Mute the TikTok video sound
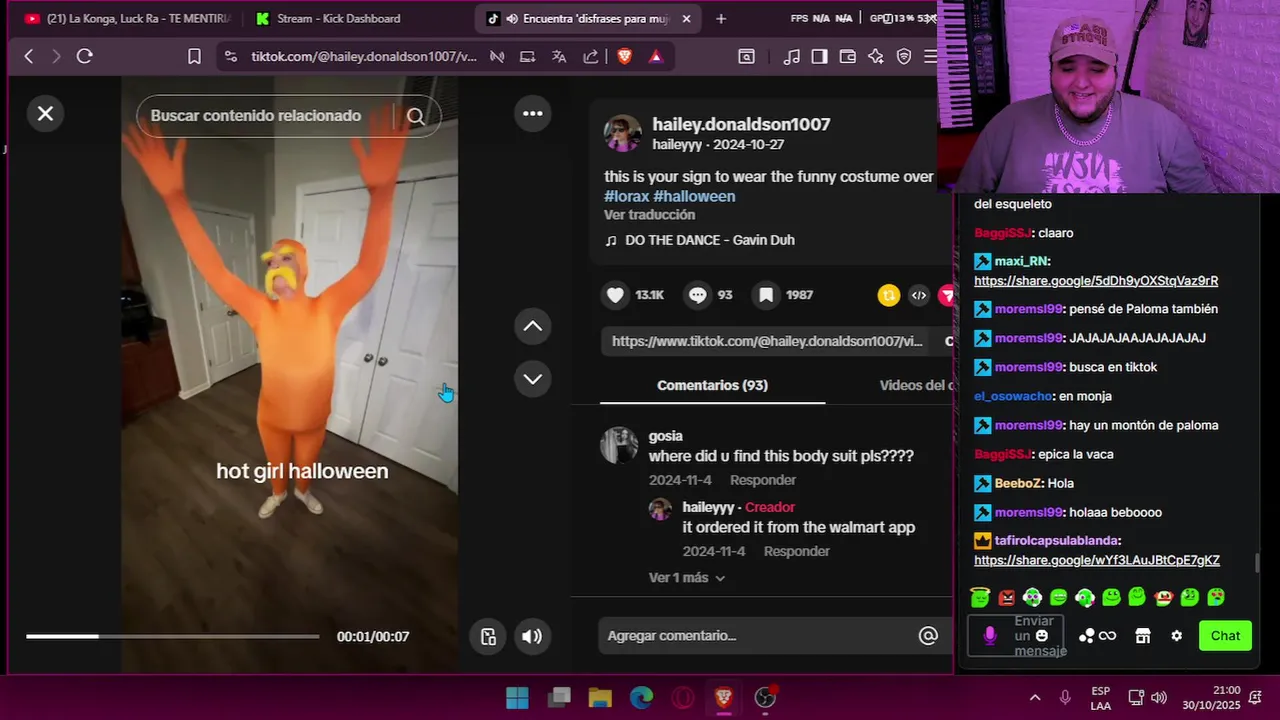1280x720 pixels. click(532, 637)
